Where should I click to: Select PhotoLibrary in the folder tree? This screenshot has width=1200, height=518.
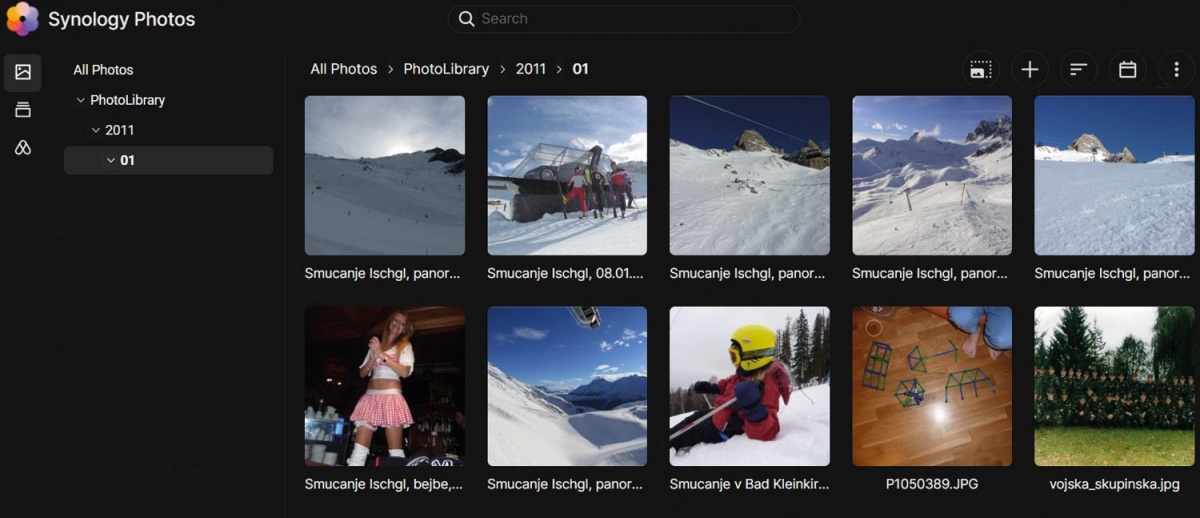tap(128, 100)
